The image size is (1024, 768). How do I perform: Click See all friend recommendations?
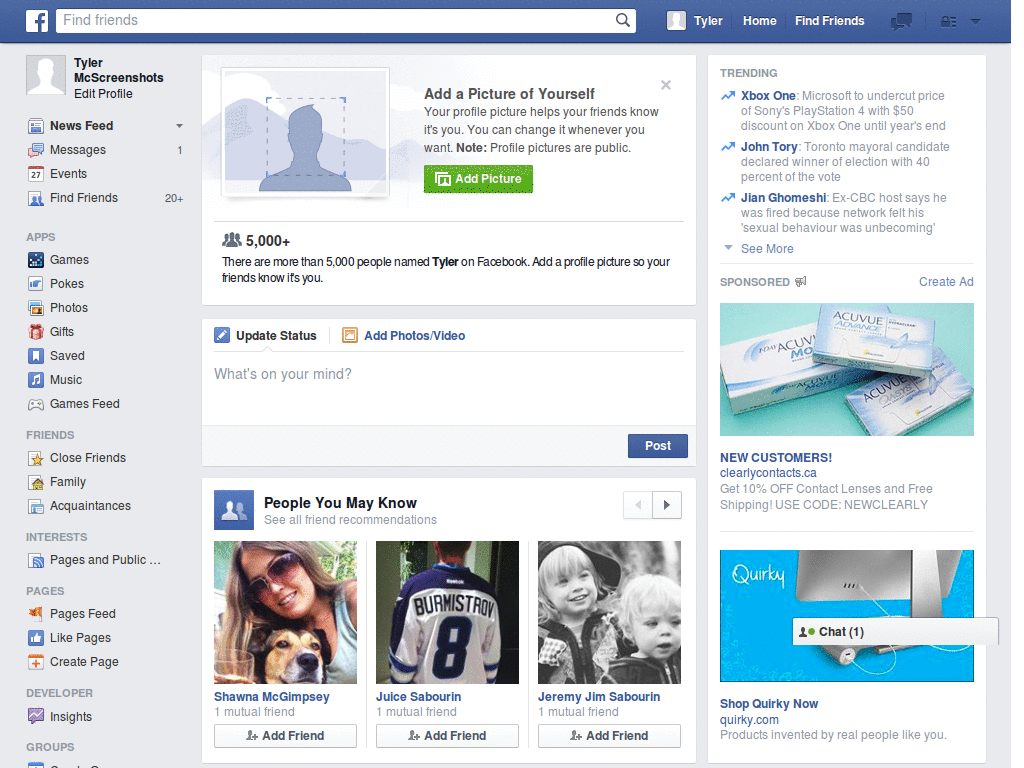pyautogui.click(x=350, y=520)
